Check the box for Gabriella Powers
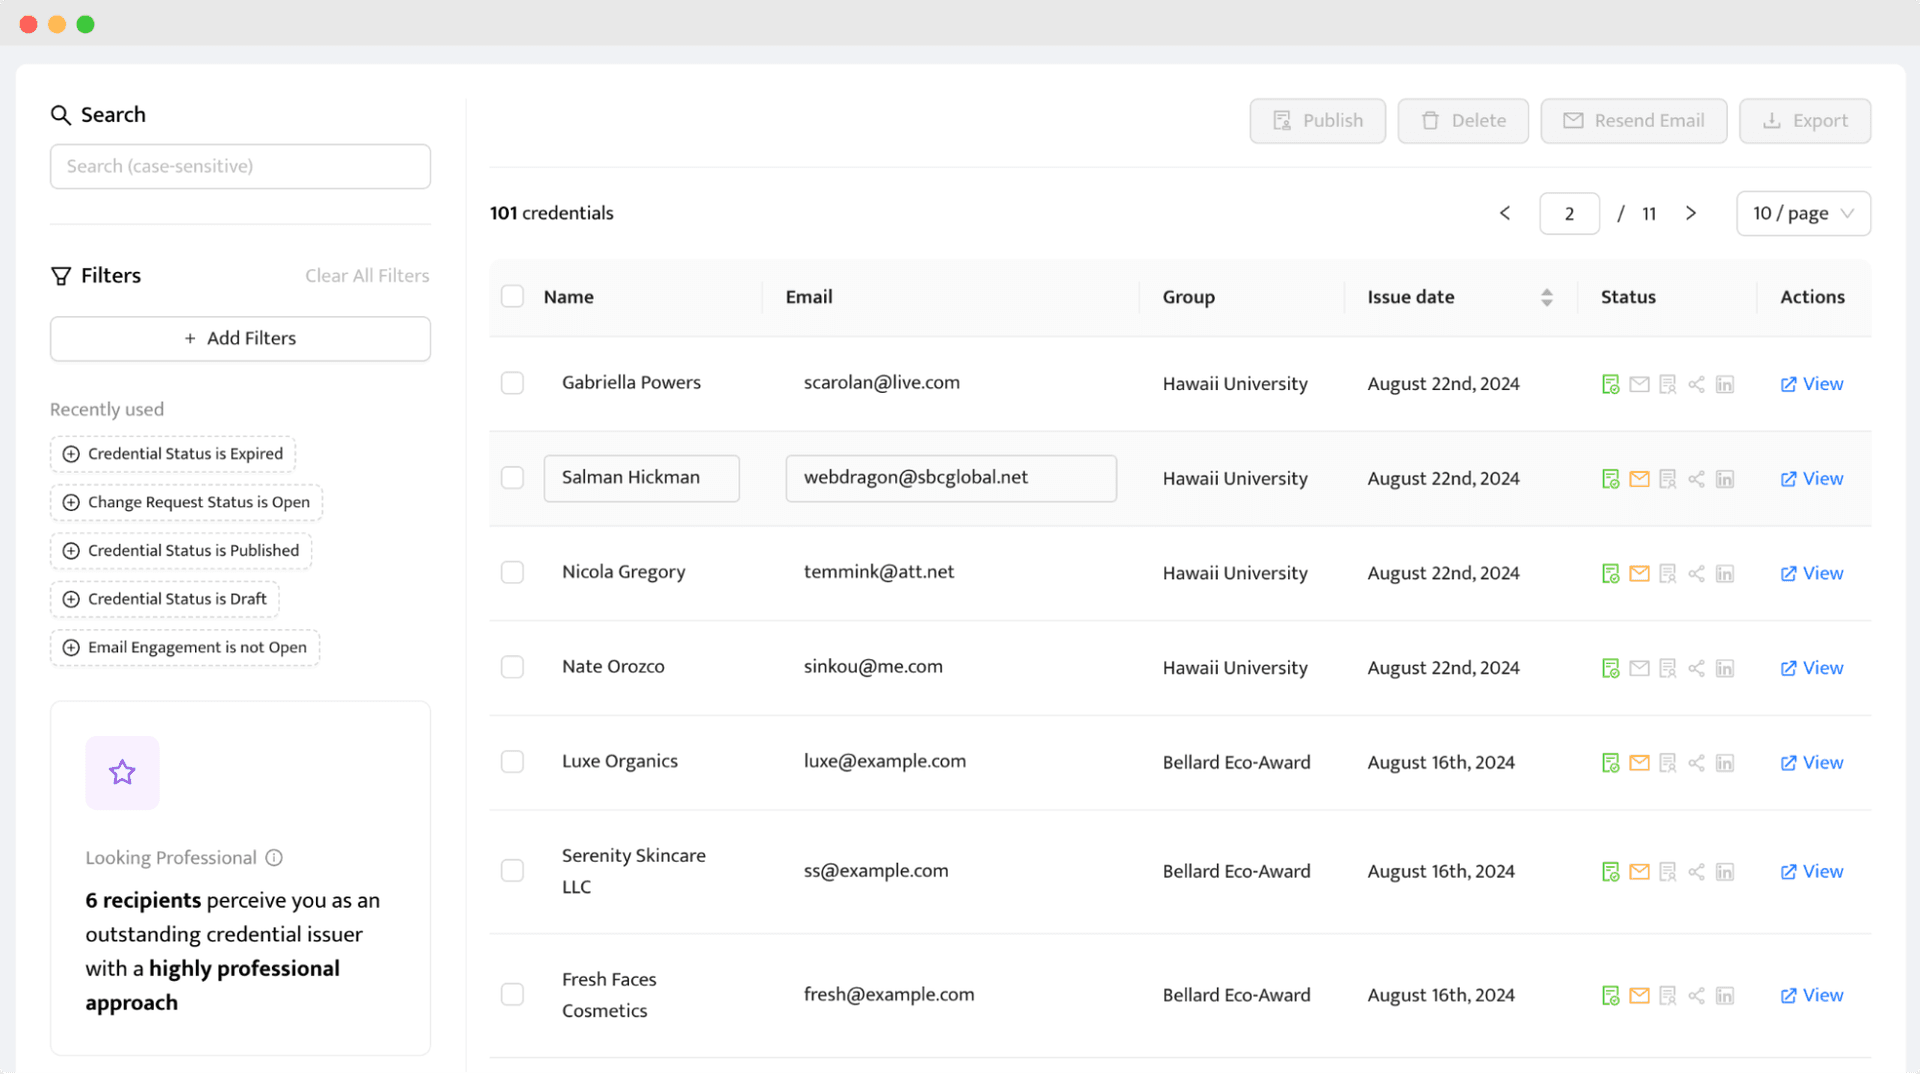 [x=512, y=383]
